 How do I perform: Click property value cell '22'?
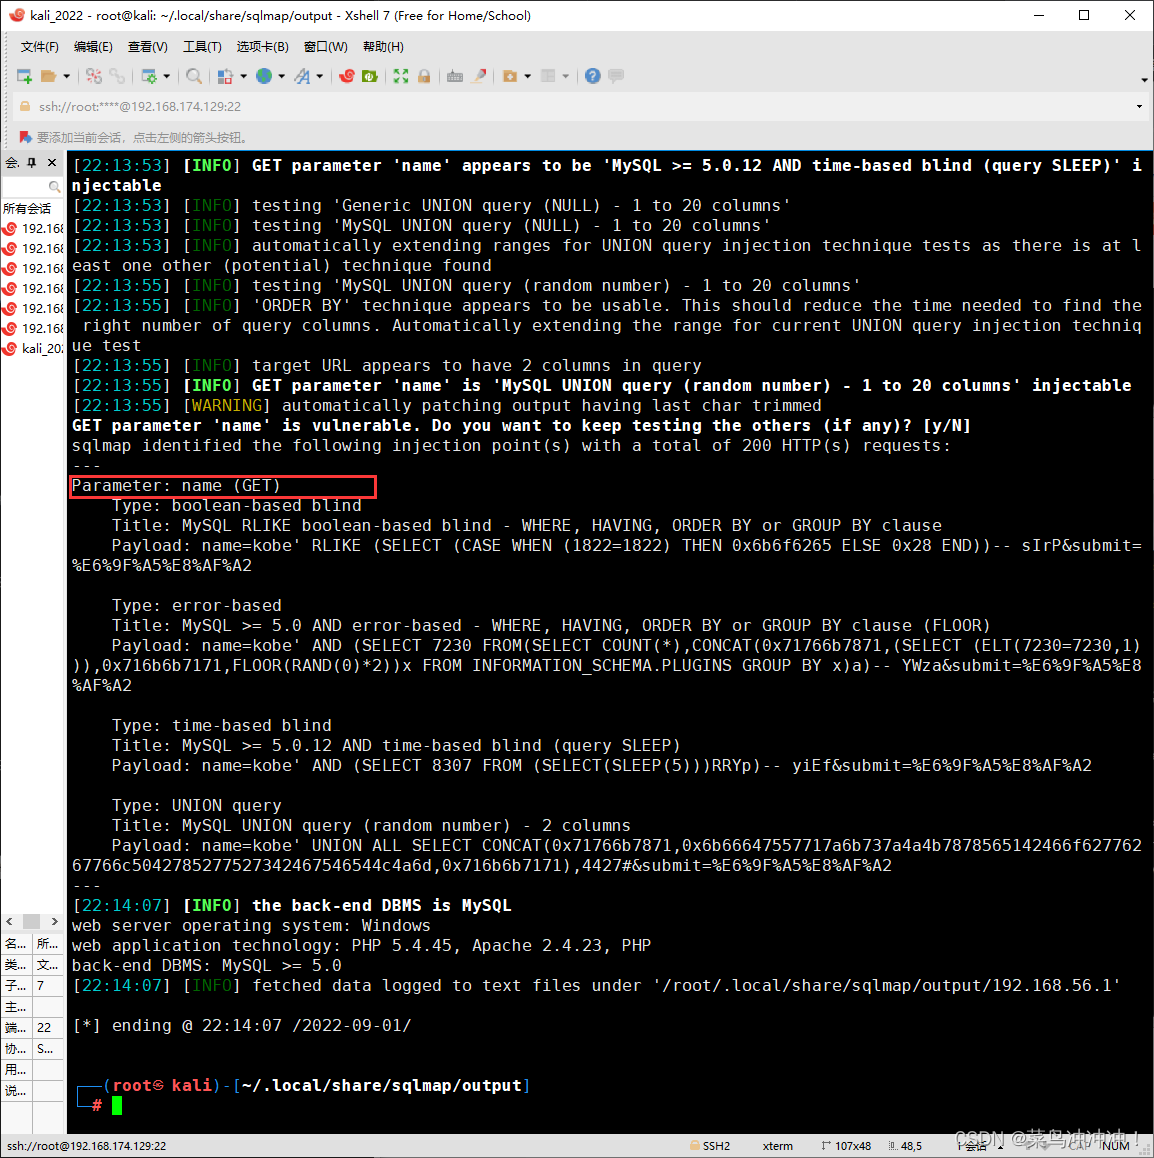[x=47, y=1027]
